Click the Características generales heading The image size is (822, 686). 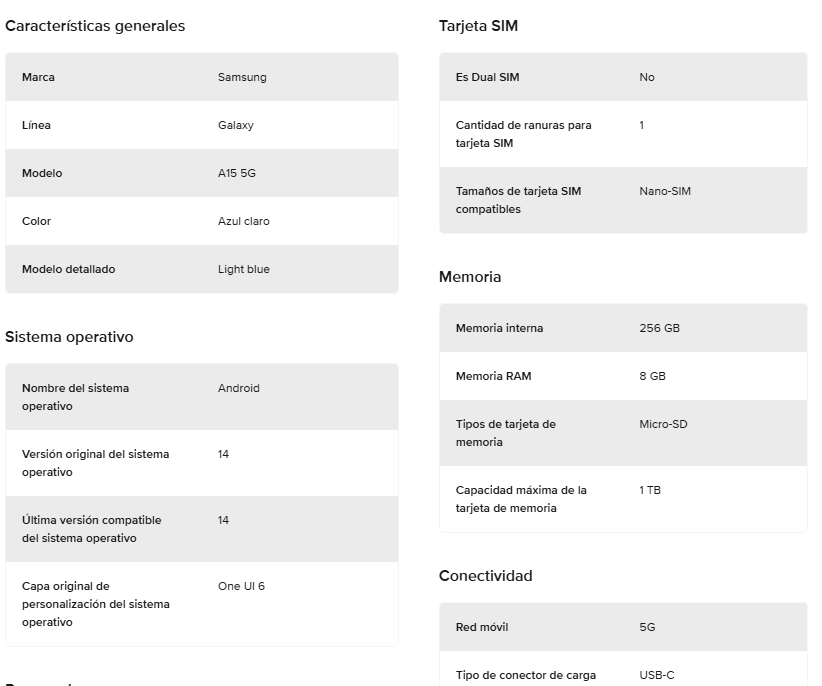(95, 26)
